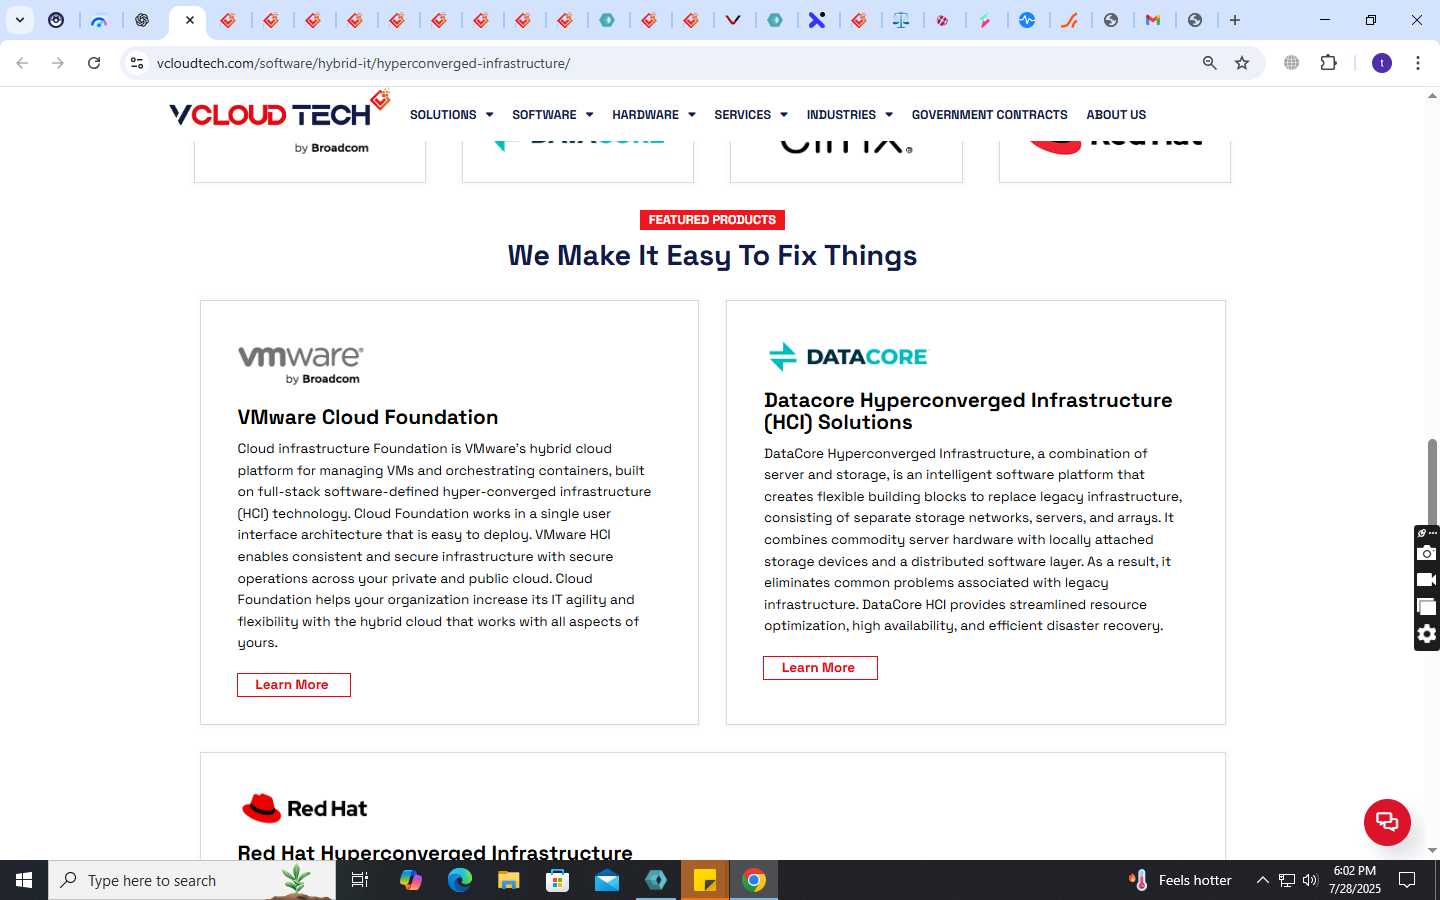
Task: Launch Microsoft Edge from the taskbar
Action: (x=459, y=880)
